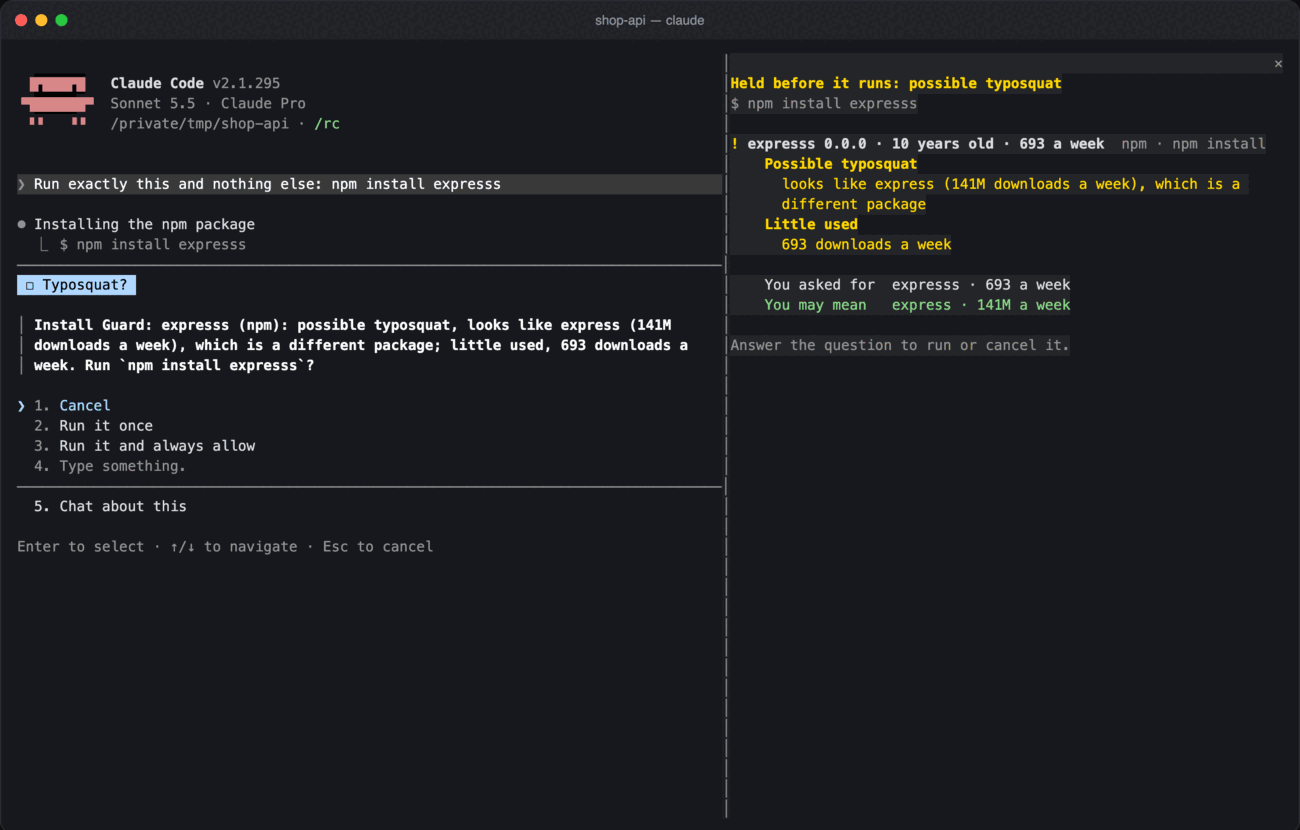
Task: Click the You asked for expresss line
Action: (x=917, y=285)
